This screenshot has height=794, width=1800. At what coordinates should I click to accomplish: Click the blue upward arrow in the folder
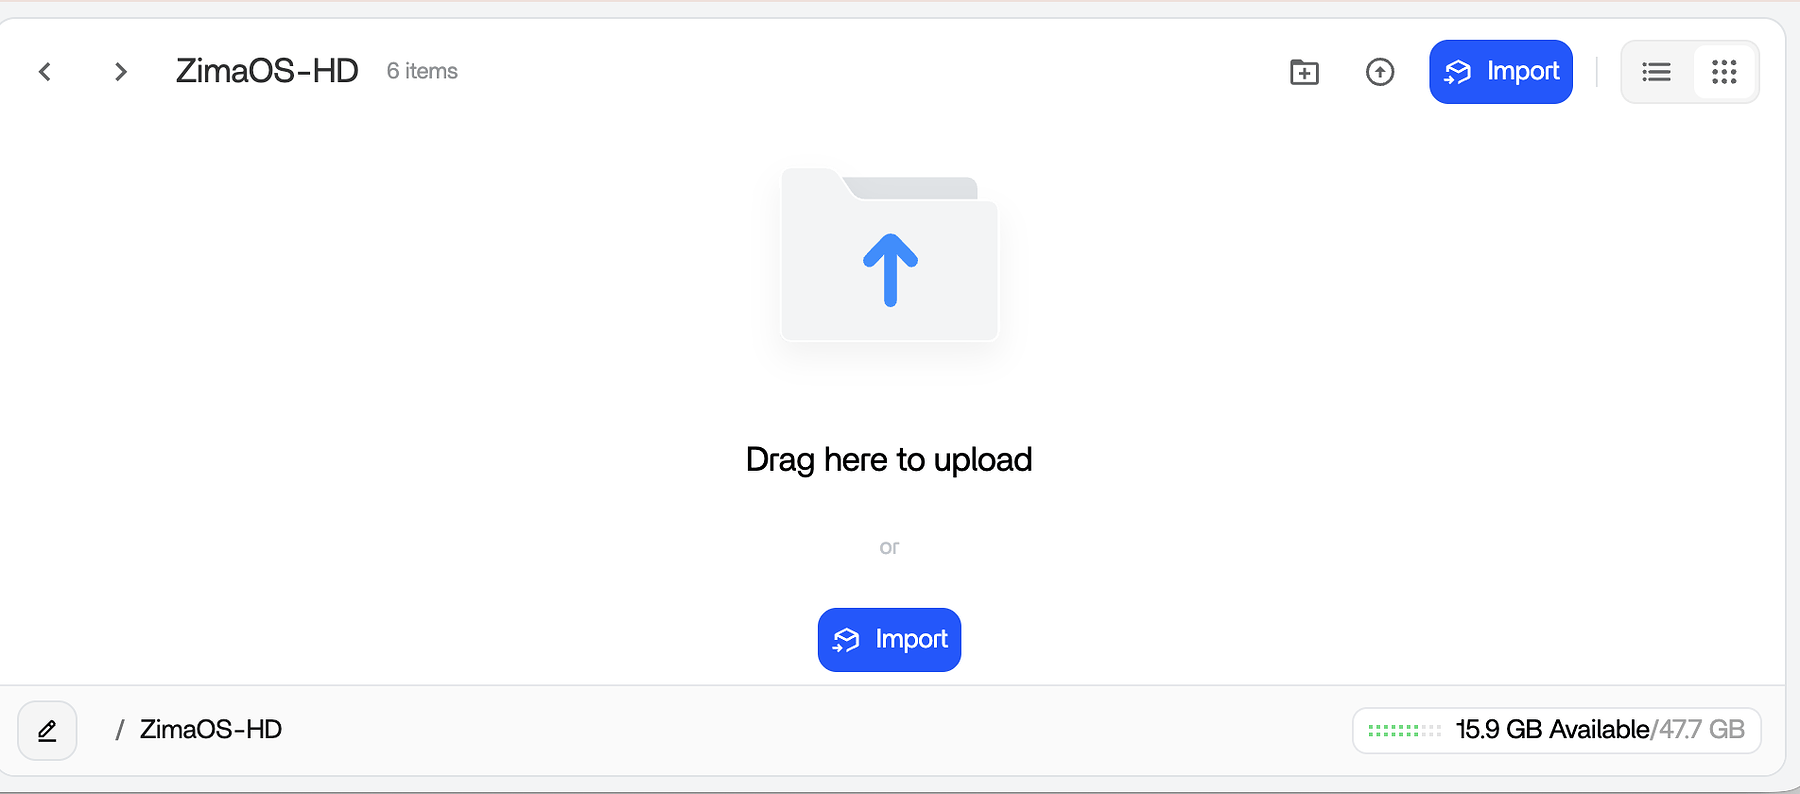[x=890, y=270]
